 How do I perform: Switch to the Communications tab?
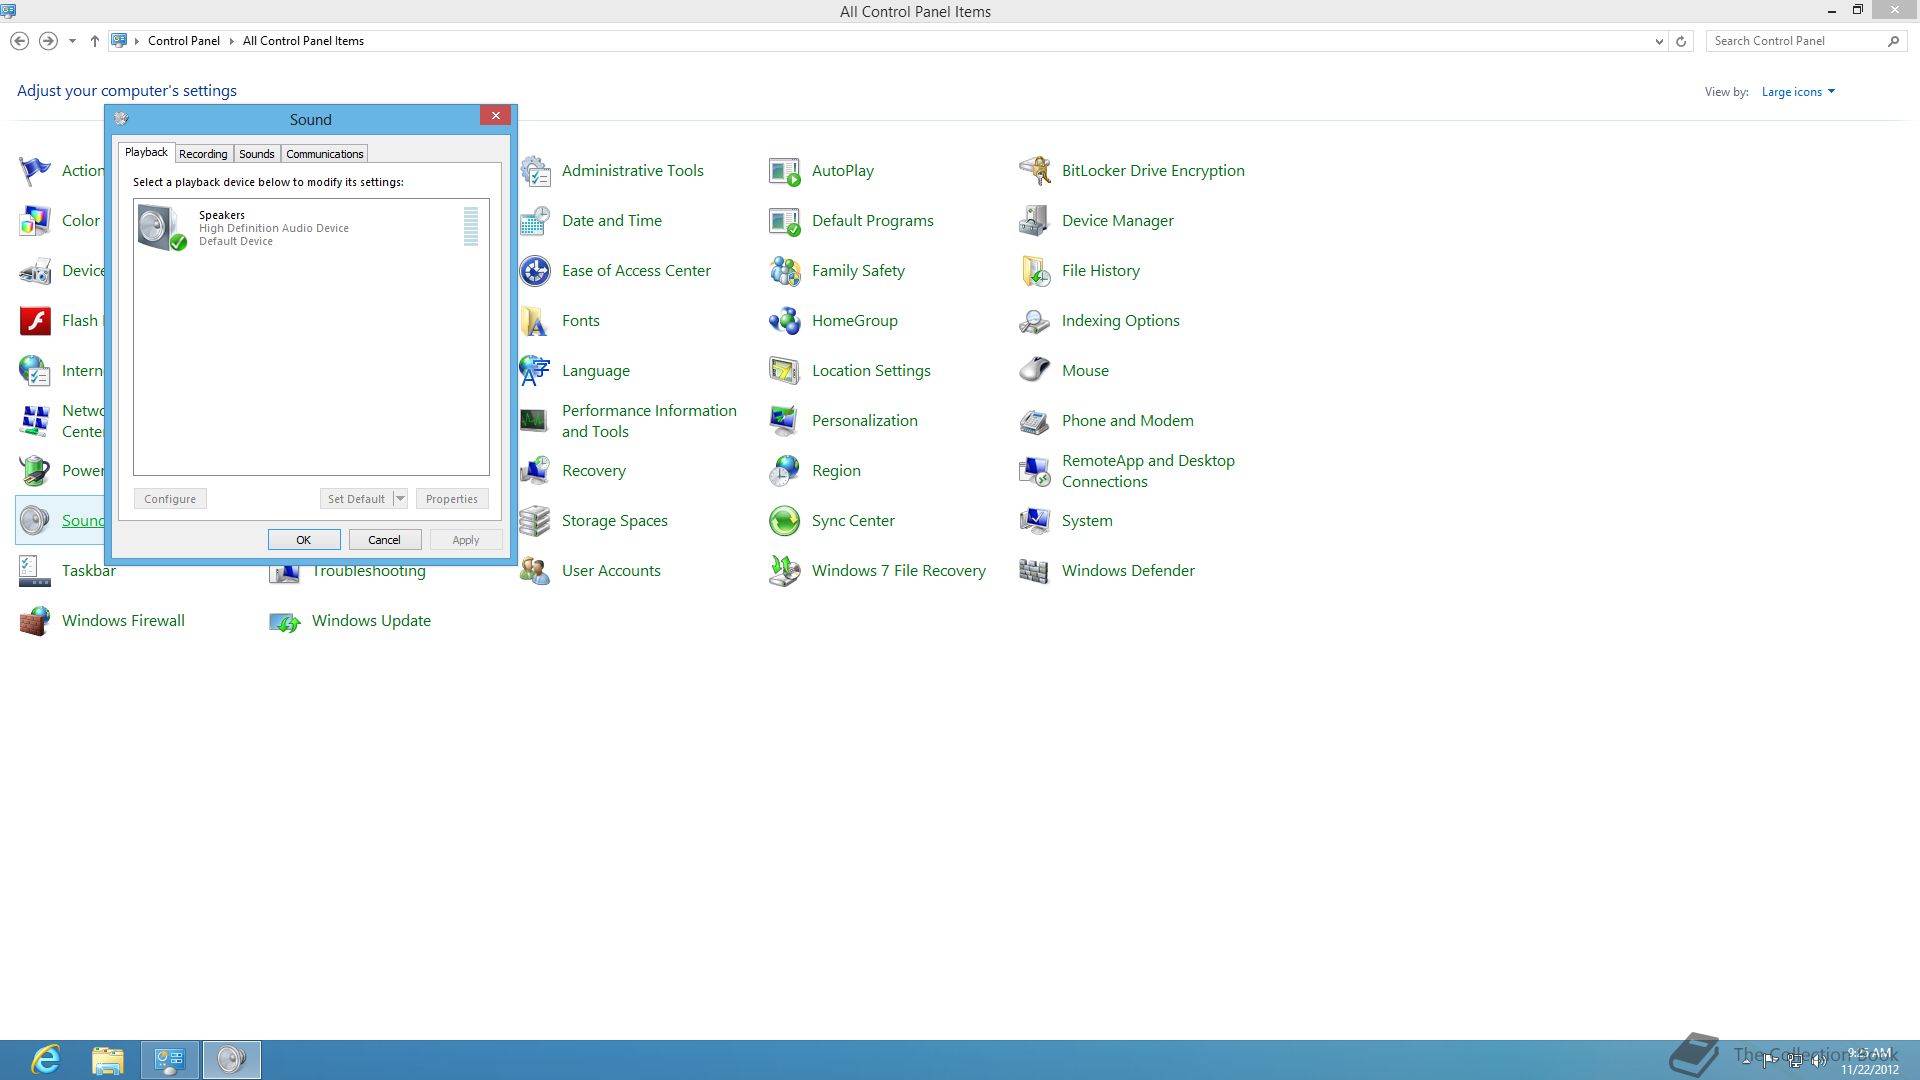325,154
